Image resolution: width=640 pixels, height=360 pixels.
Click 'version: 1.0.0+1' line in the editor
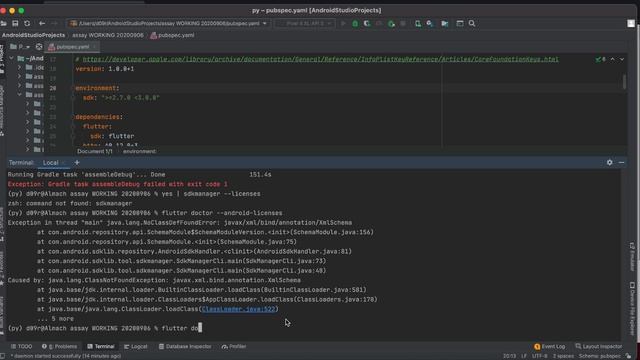tap(105, 69)
